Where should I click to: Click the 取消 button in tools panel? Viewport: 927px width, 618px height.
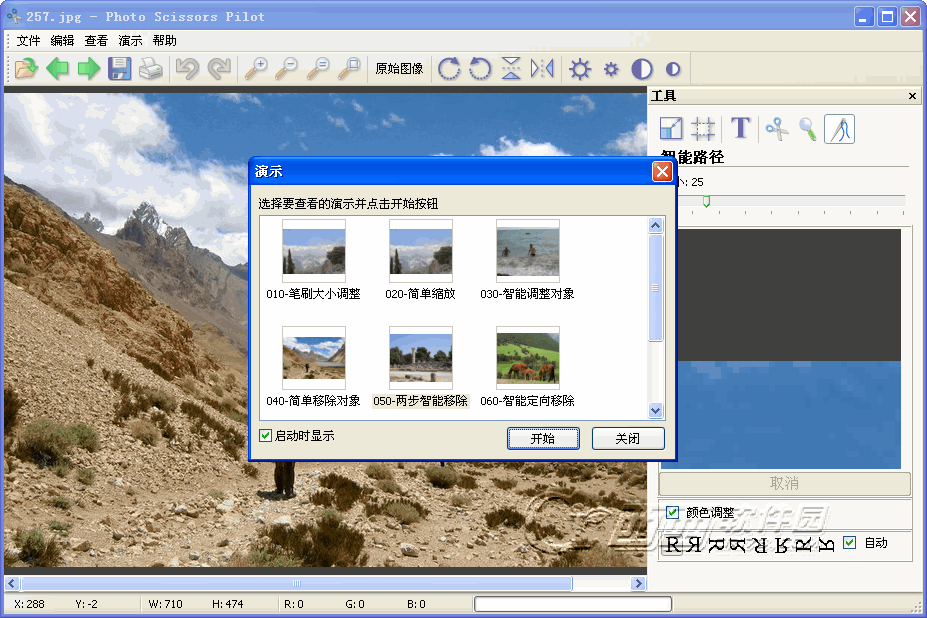tap(785, 483)
